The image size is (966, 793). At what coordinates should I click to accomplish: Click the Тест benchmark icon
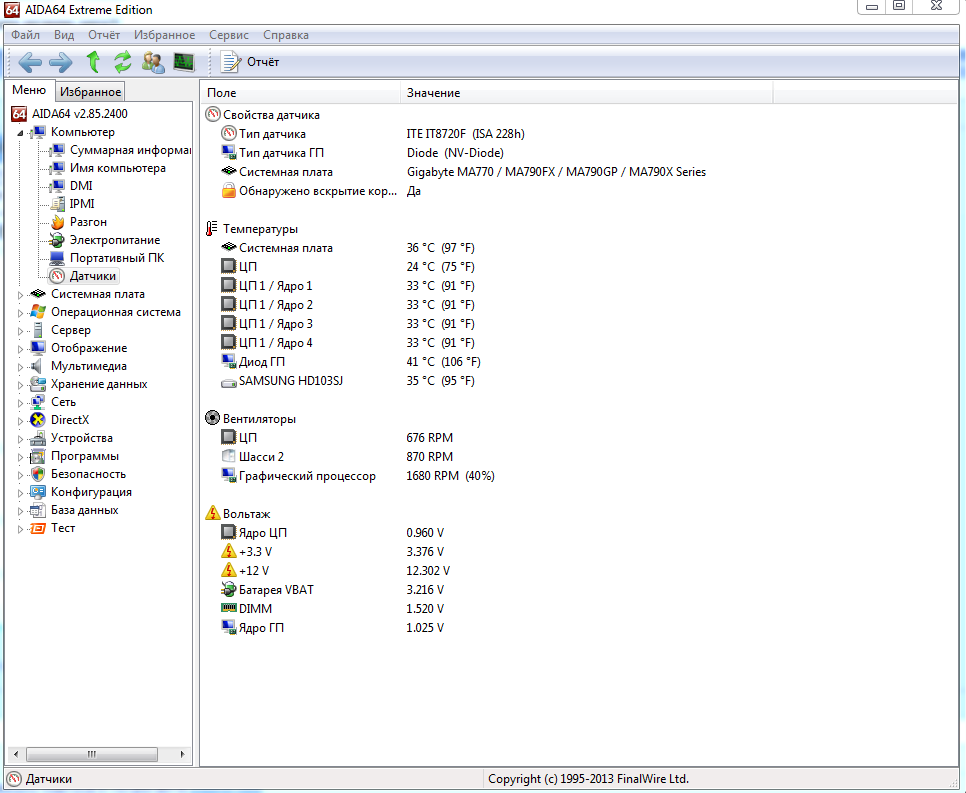tap(38, 528)
